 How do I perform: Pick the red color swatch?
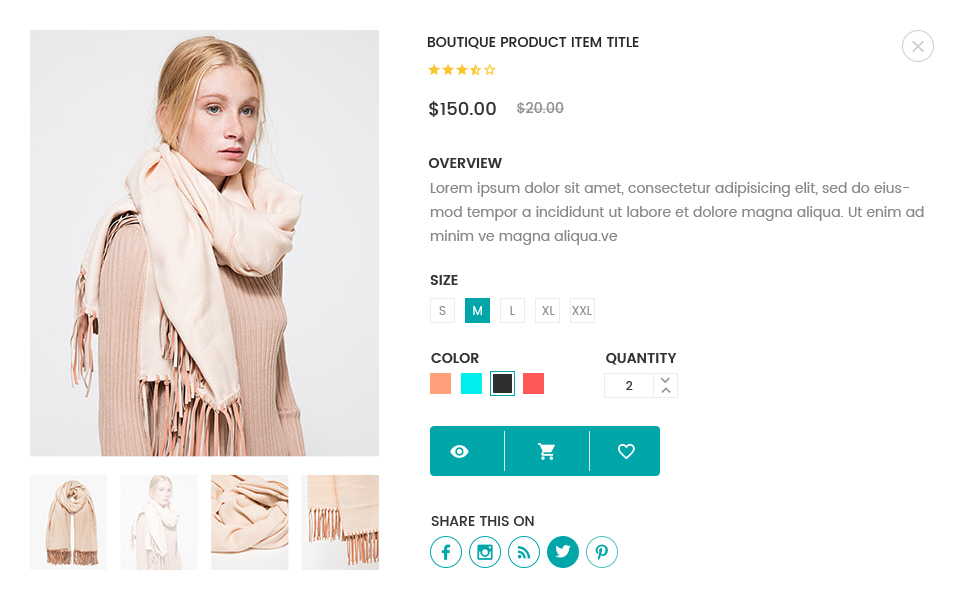pyautogui.click(x=534, y=384)
